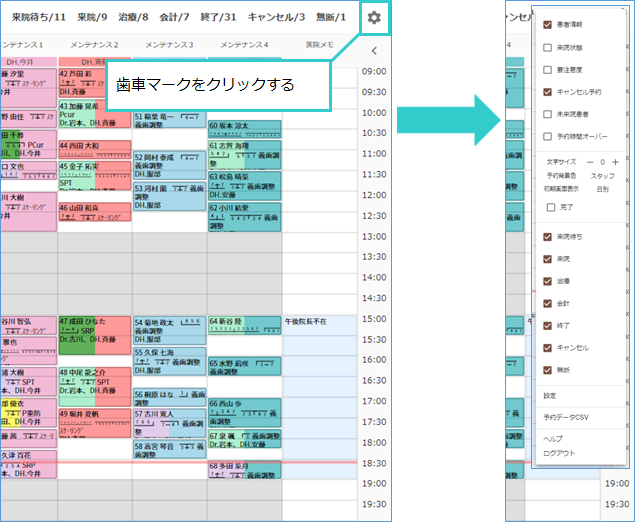
Task: Click ログアウト to sign out
Action: (558, 453)
